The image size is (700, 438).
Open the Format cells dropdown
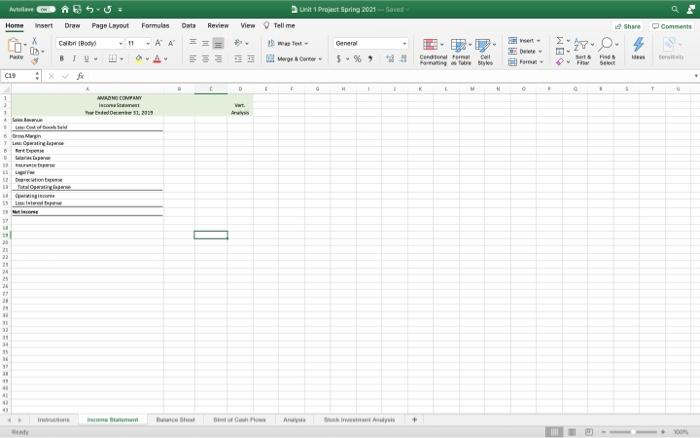(x=525, y=62)
